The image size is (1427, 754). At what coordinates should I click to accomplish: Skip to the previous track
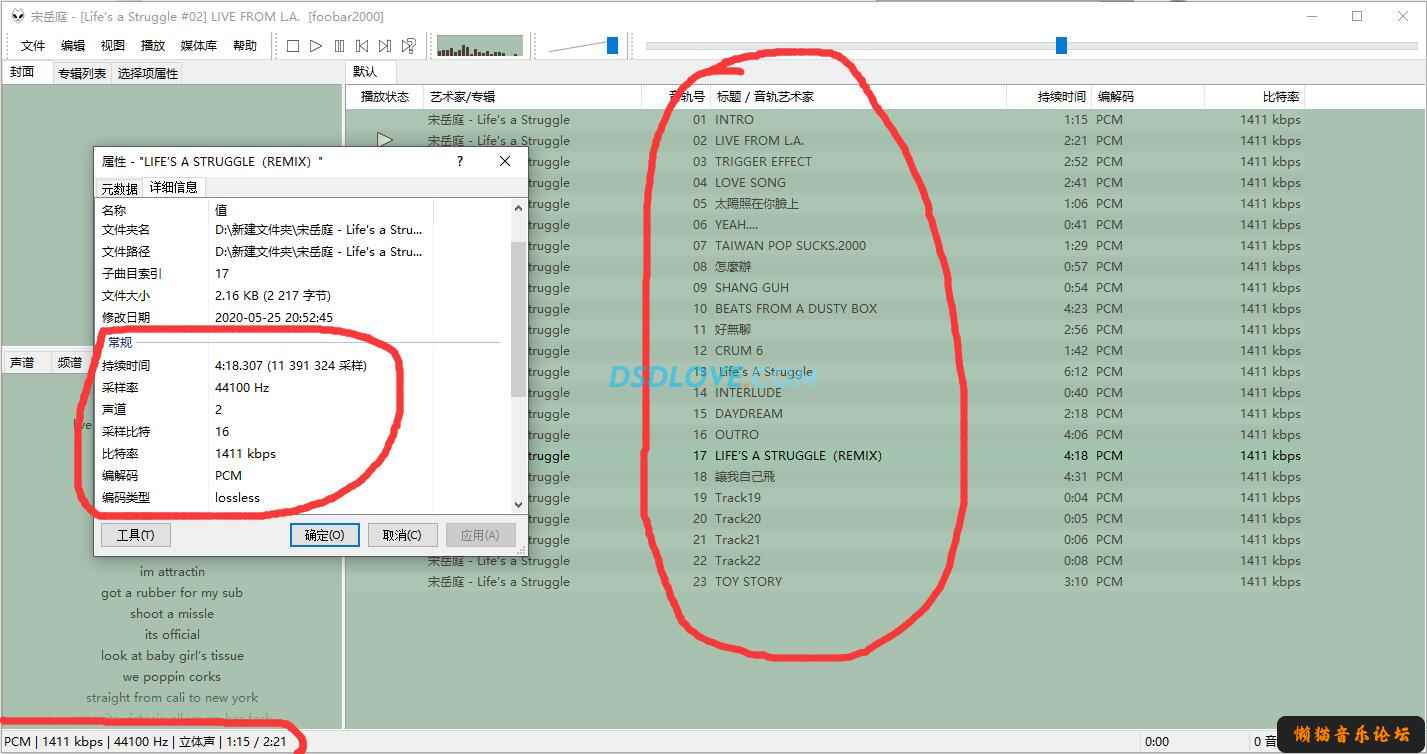point(362,46)
